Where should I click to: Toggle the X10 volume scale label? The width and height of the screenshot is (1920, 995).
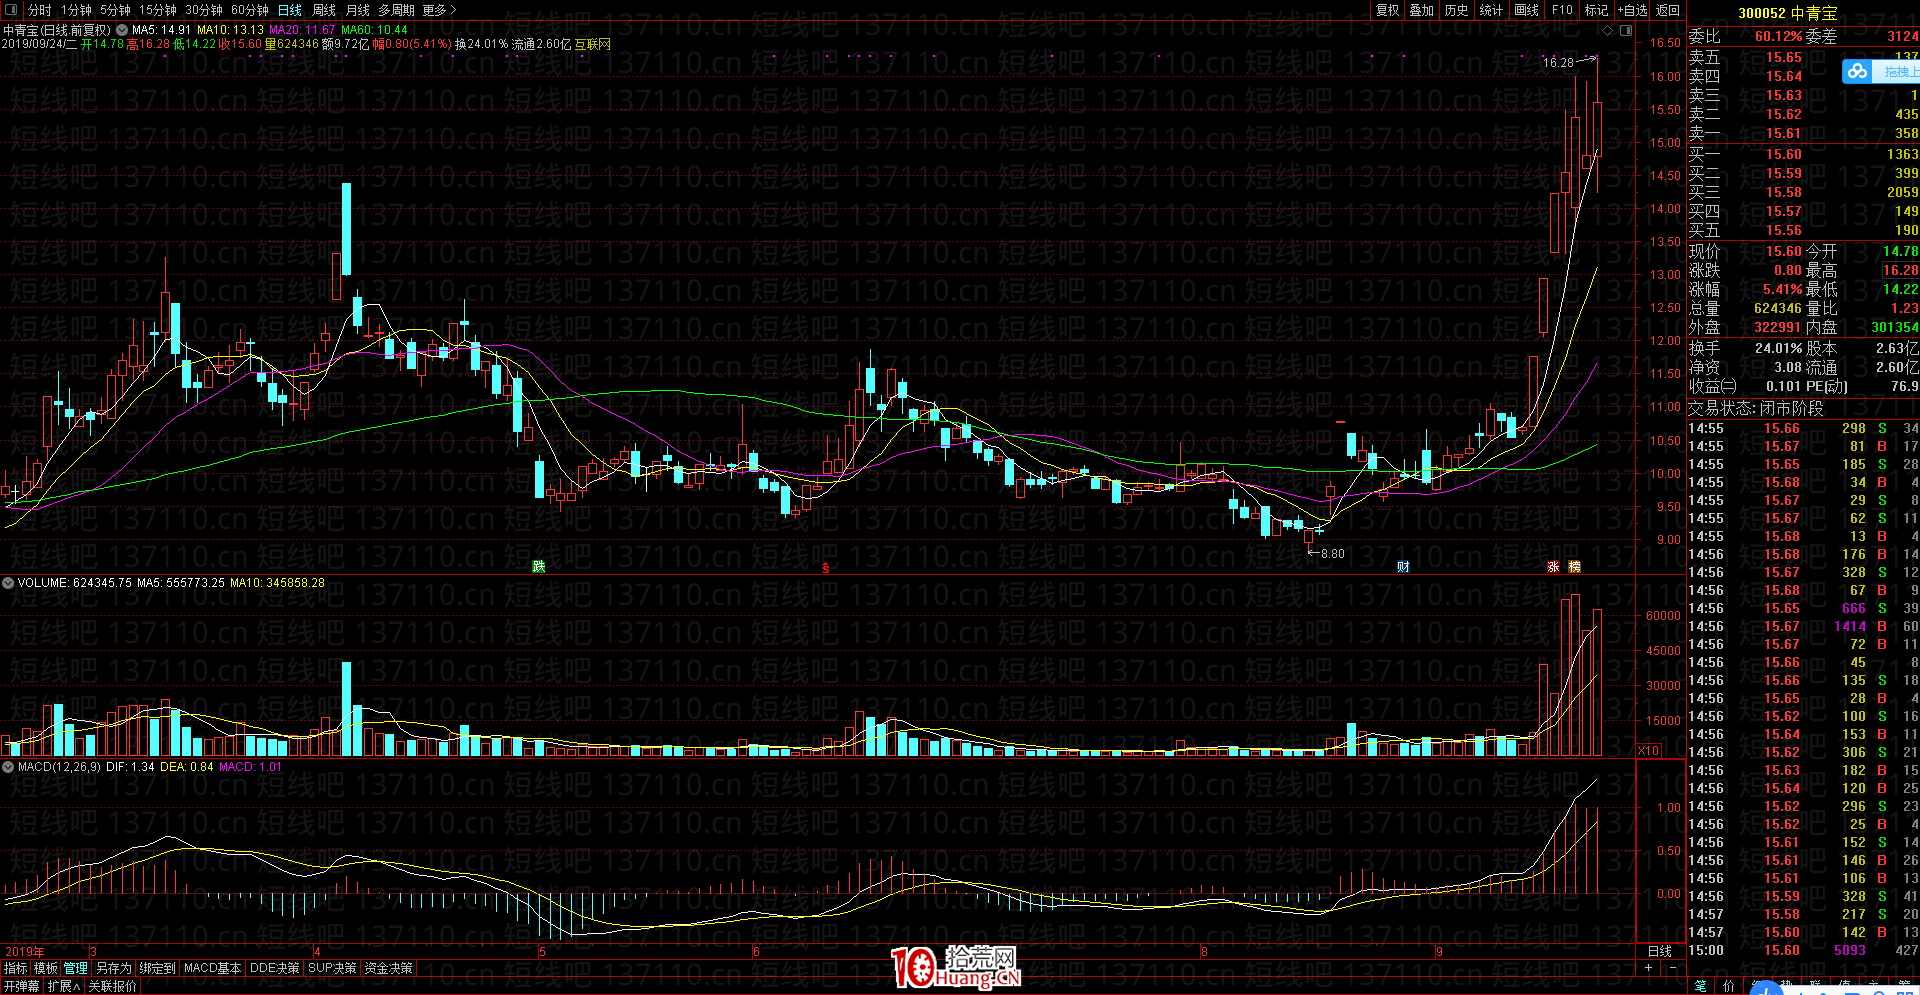(1648, 750)
